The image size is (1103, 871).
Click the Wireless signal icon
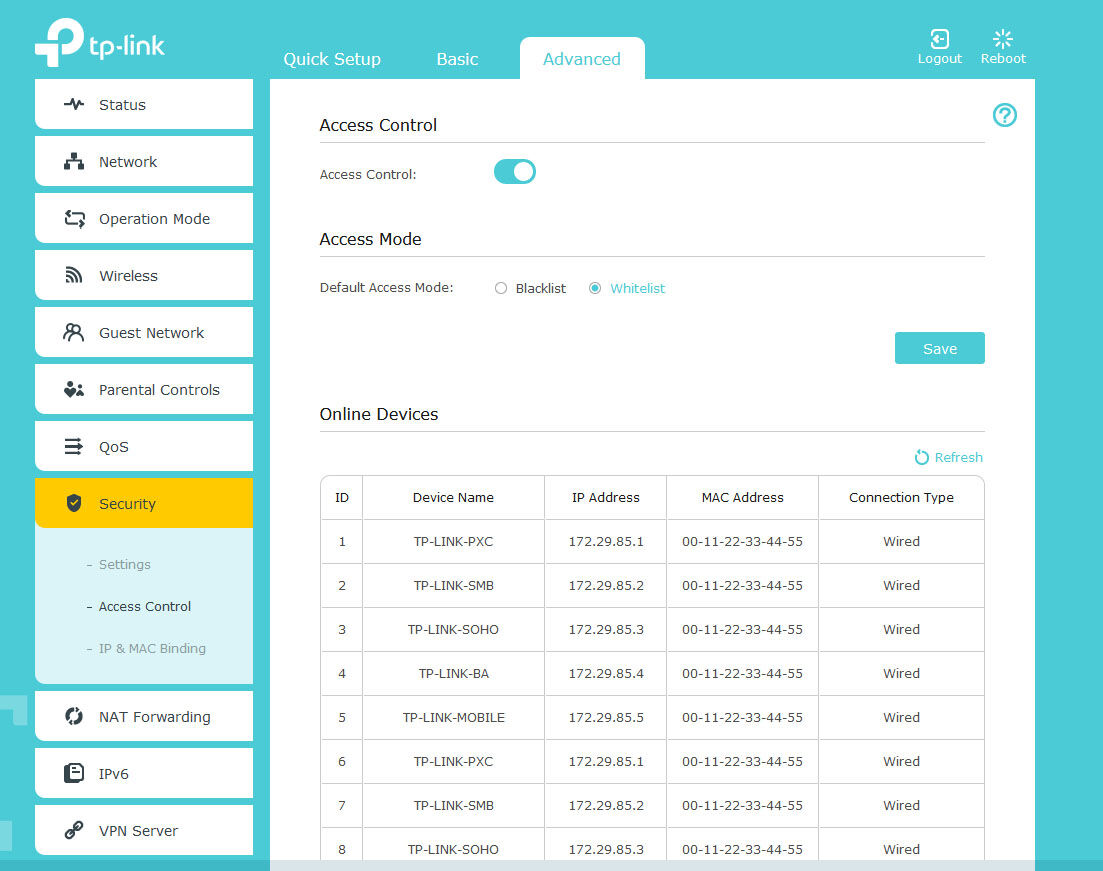coord(74,275)
